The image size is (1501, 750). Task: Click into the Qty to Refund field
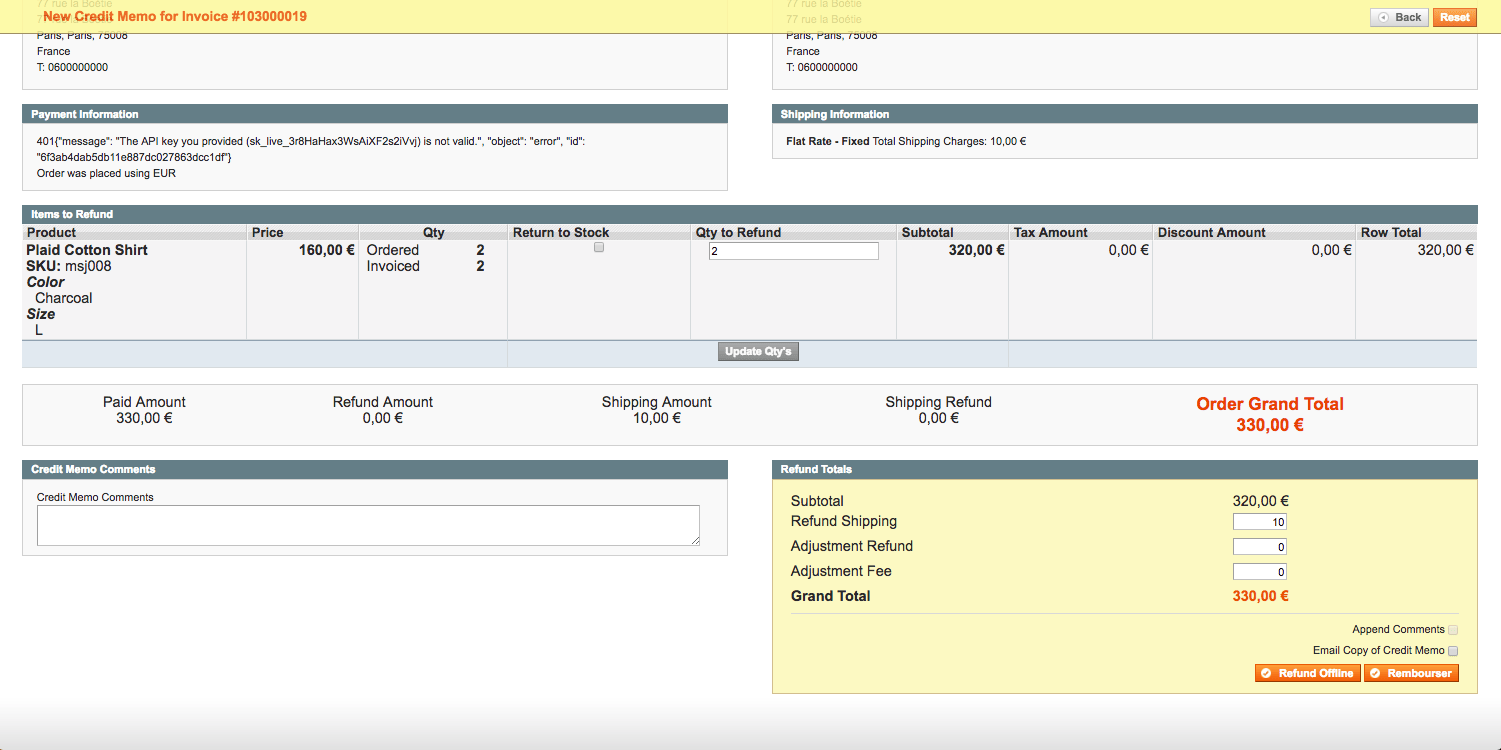pyautogui.click(x=793, y=250)
